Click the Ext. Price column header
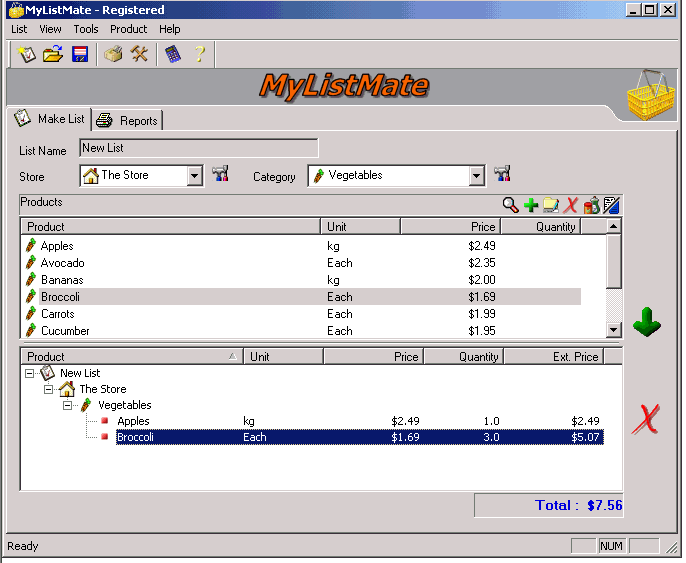The height and width of the screenshot is (563, 686). [x=553, y=357]
